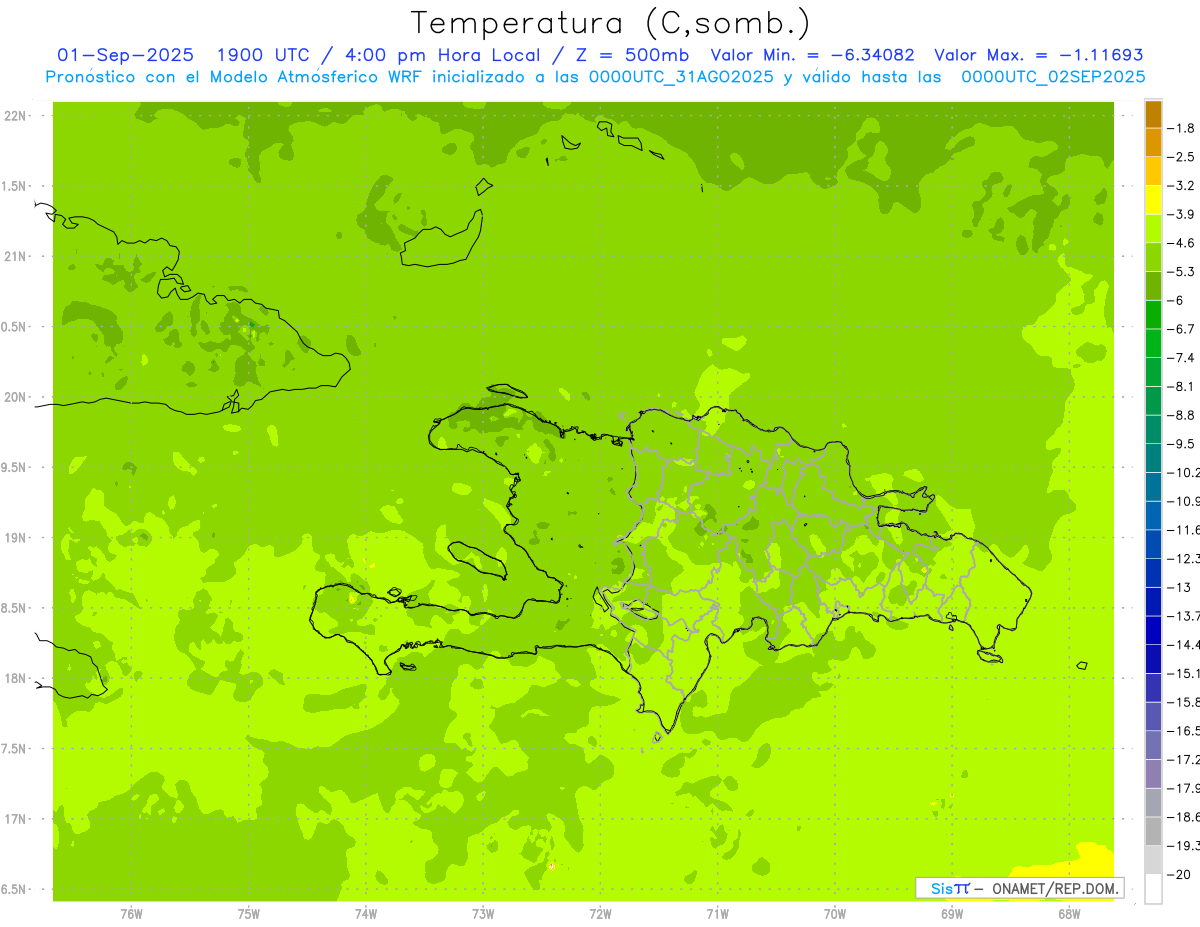This screenshot has width=1200, height=927.
Task: Click the '-4.6' color scale value
Action: (1181, 243)
